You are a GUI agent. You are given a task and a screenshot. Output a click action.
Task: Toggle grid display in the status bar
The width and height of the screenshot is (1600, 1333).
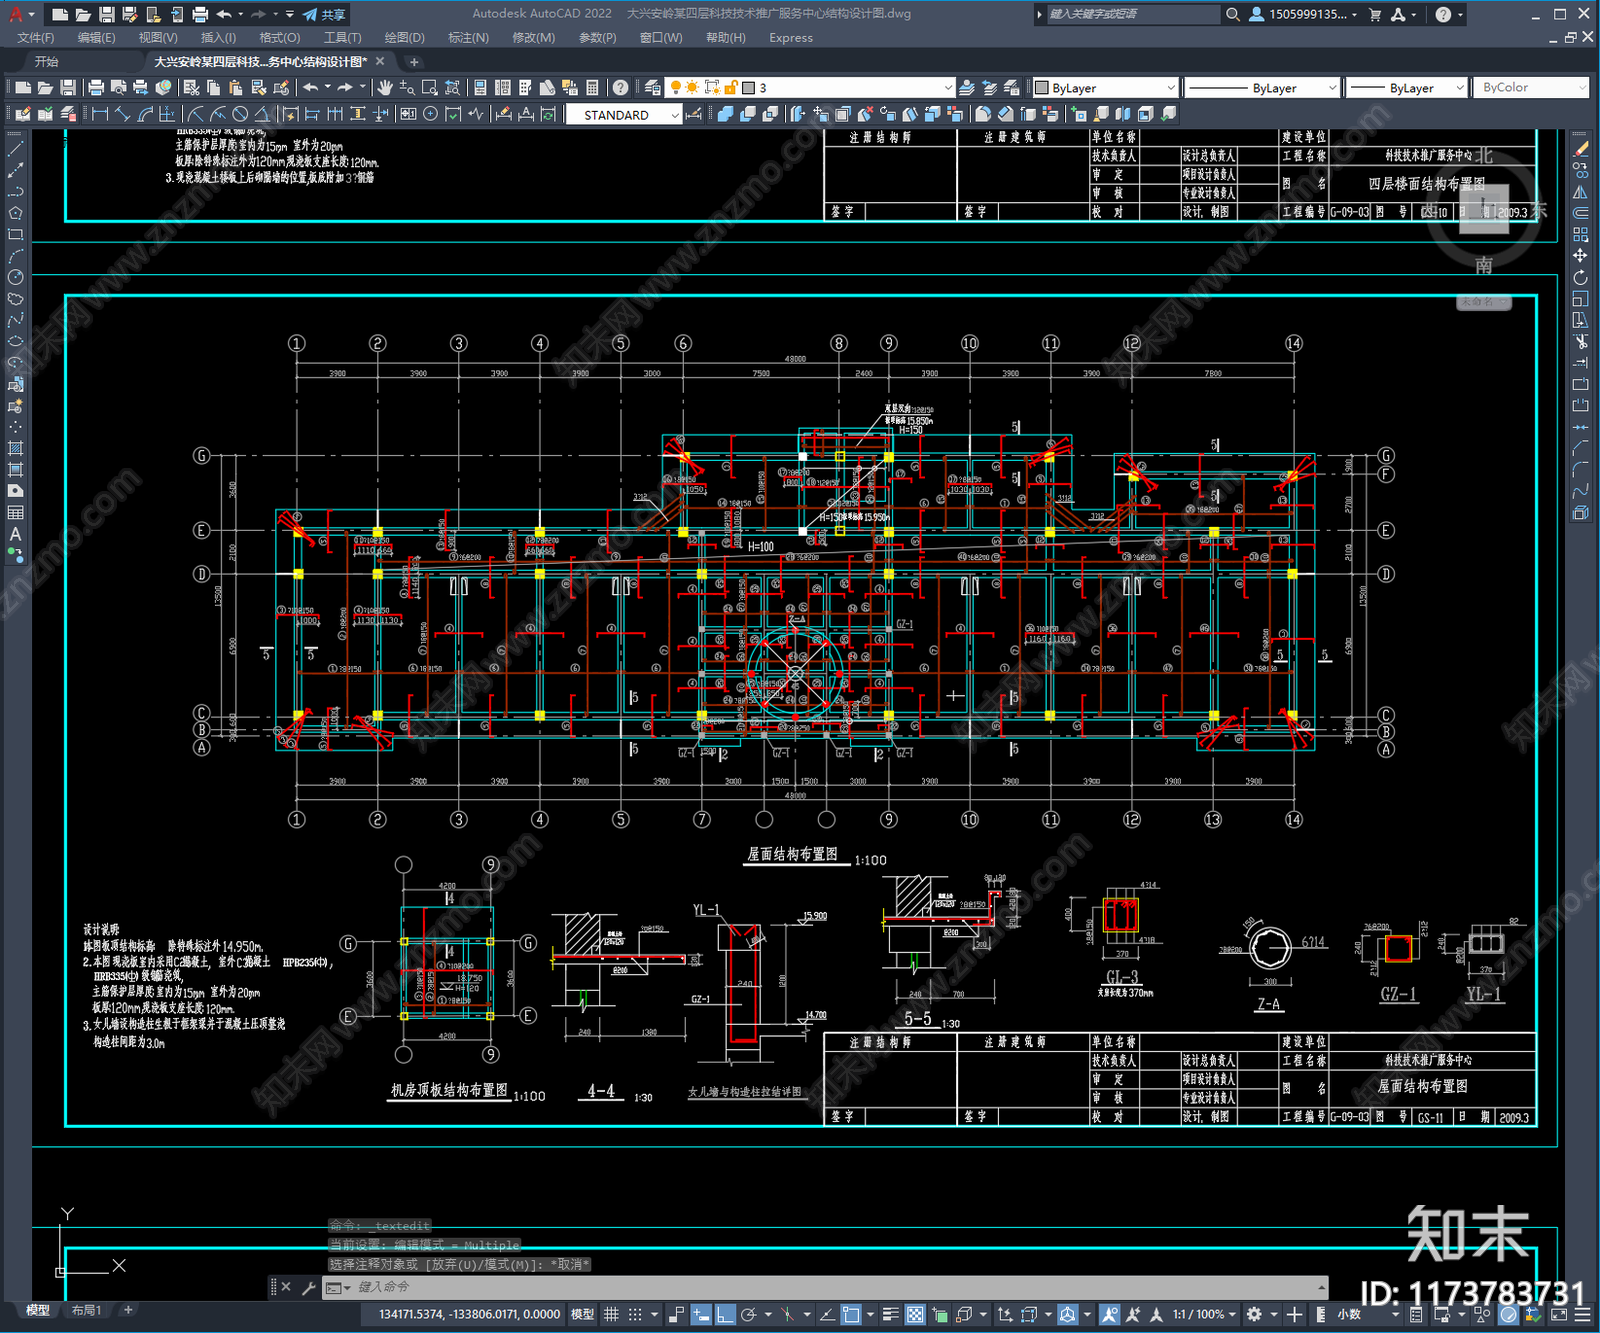(x=611, y=1314)
